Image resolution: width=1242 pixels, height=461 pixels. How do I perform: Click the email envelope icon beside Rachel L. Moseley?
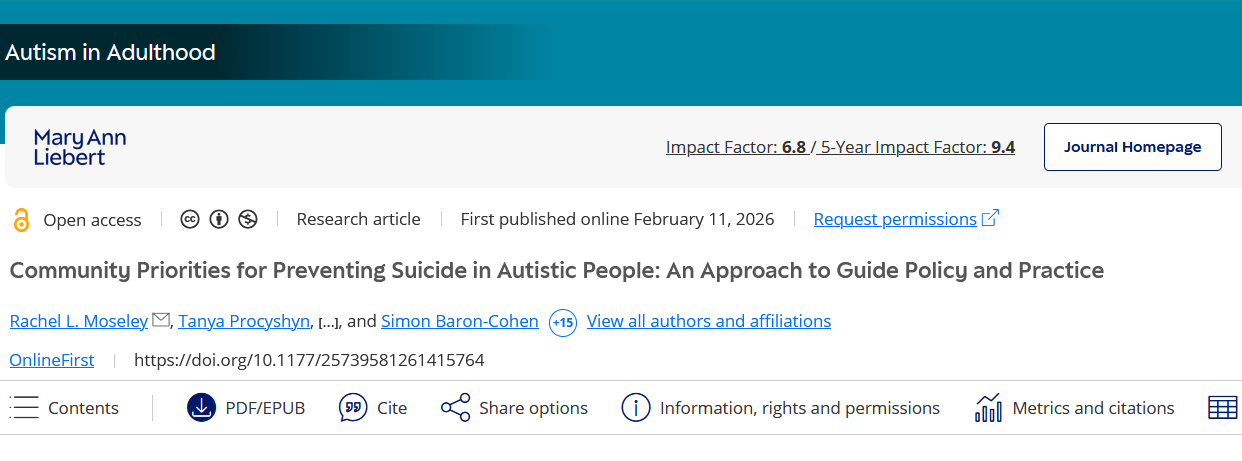pyautogui.click(x=160, y=321)
